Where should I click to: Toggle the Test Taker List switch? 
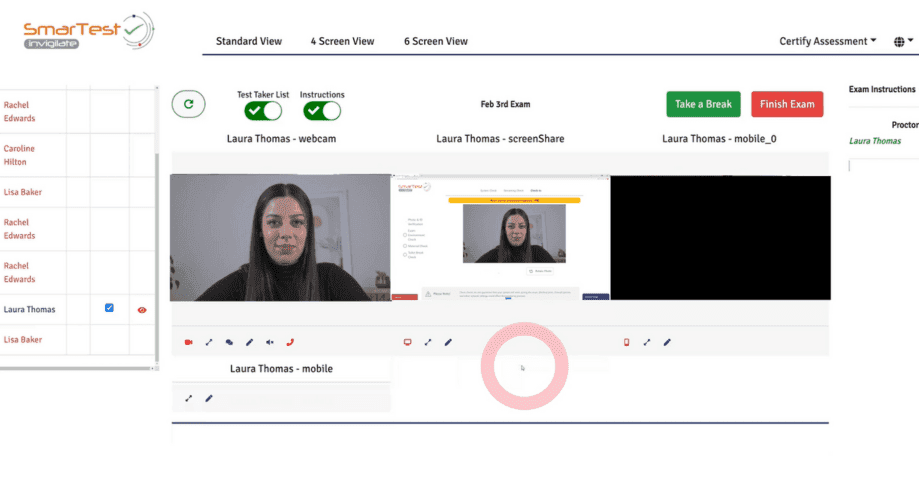262,110
